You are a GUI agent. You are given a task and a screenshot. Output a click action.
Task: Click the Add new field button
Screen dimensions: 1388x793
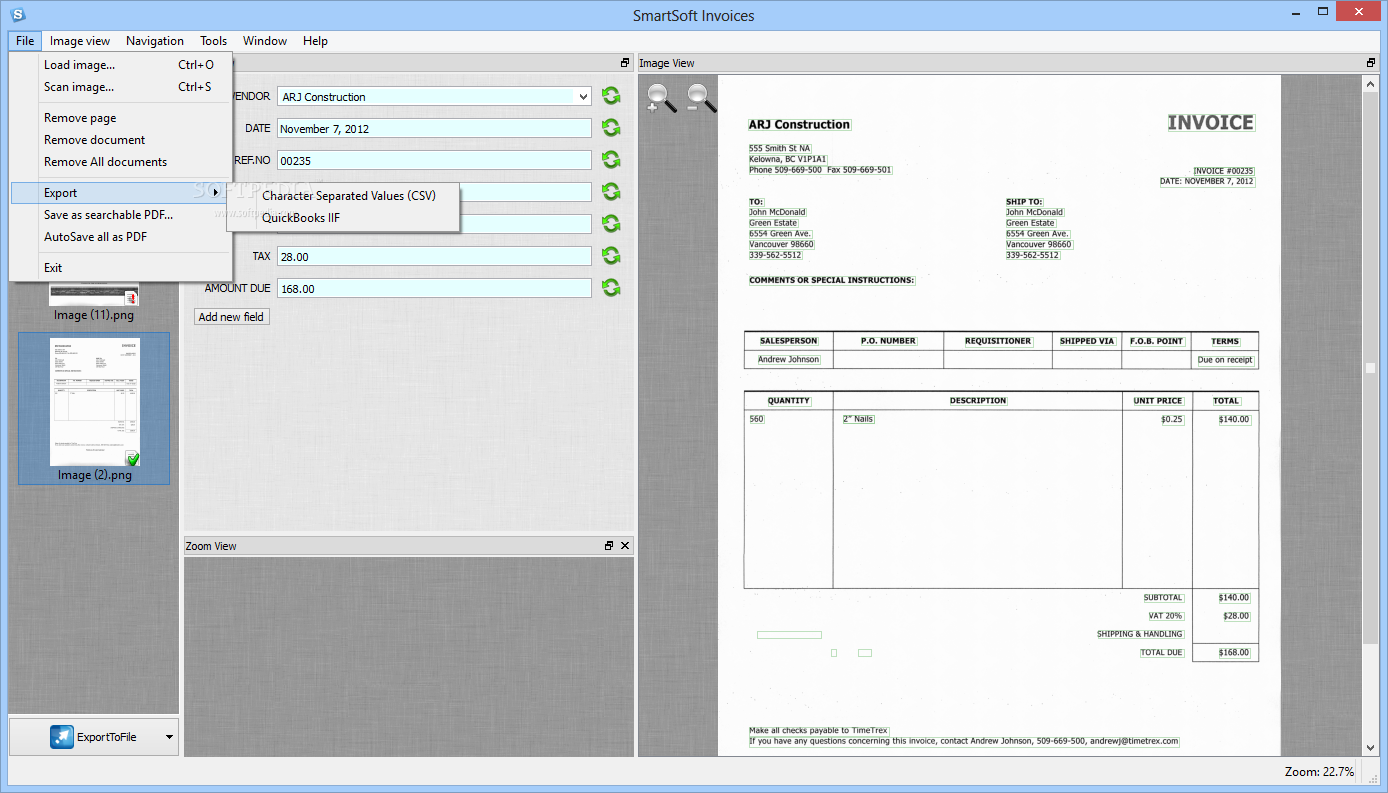click(x=231, y=317)
